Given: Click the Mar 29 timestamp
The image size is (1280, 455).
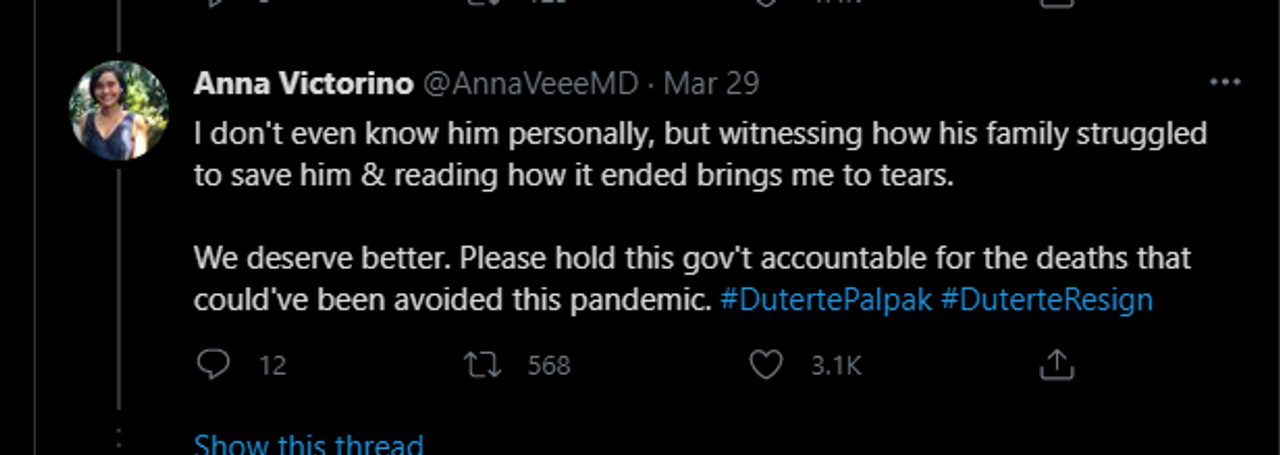Looking at the screenshot, I should [x=711, y=83].
